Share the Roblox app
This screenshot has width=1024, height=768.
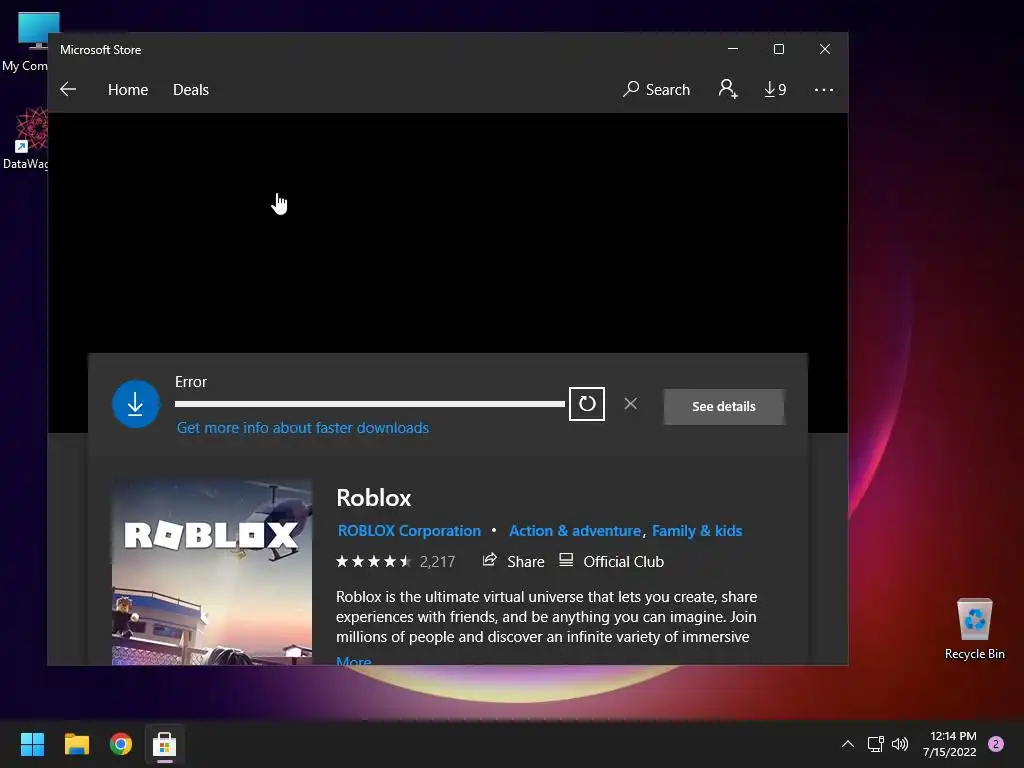tap(513, 561)
